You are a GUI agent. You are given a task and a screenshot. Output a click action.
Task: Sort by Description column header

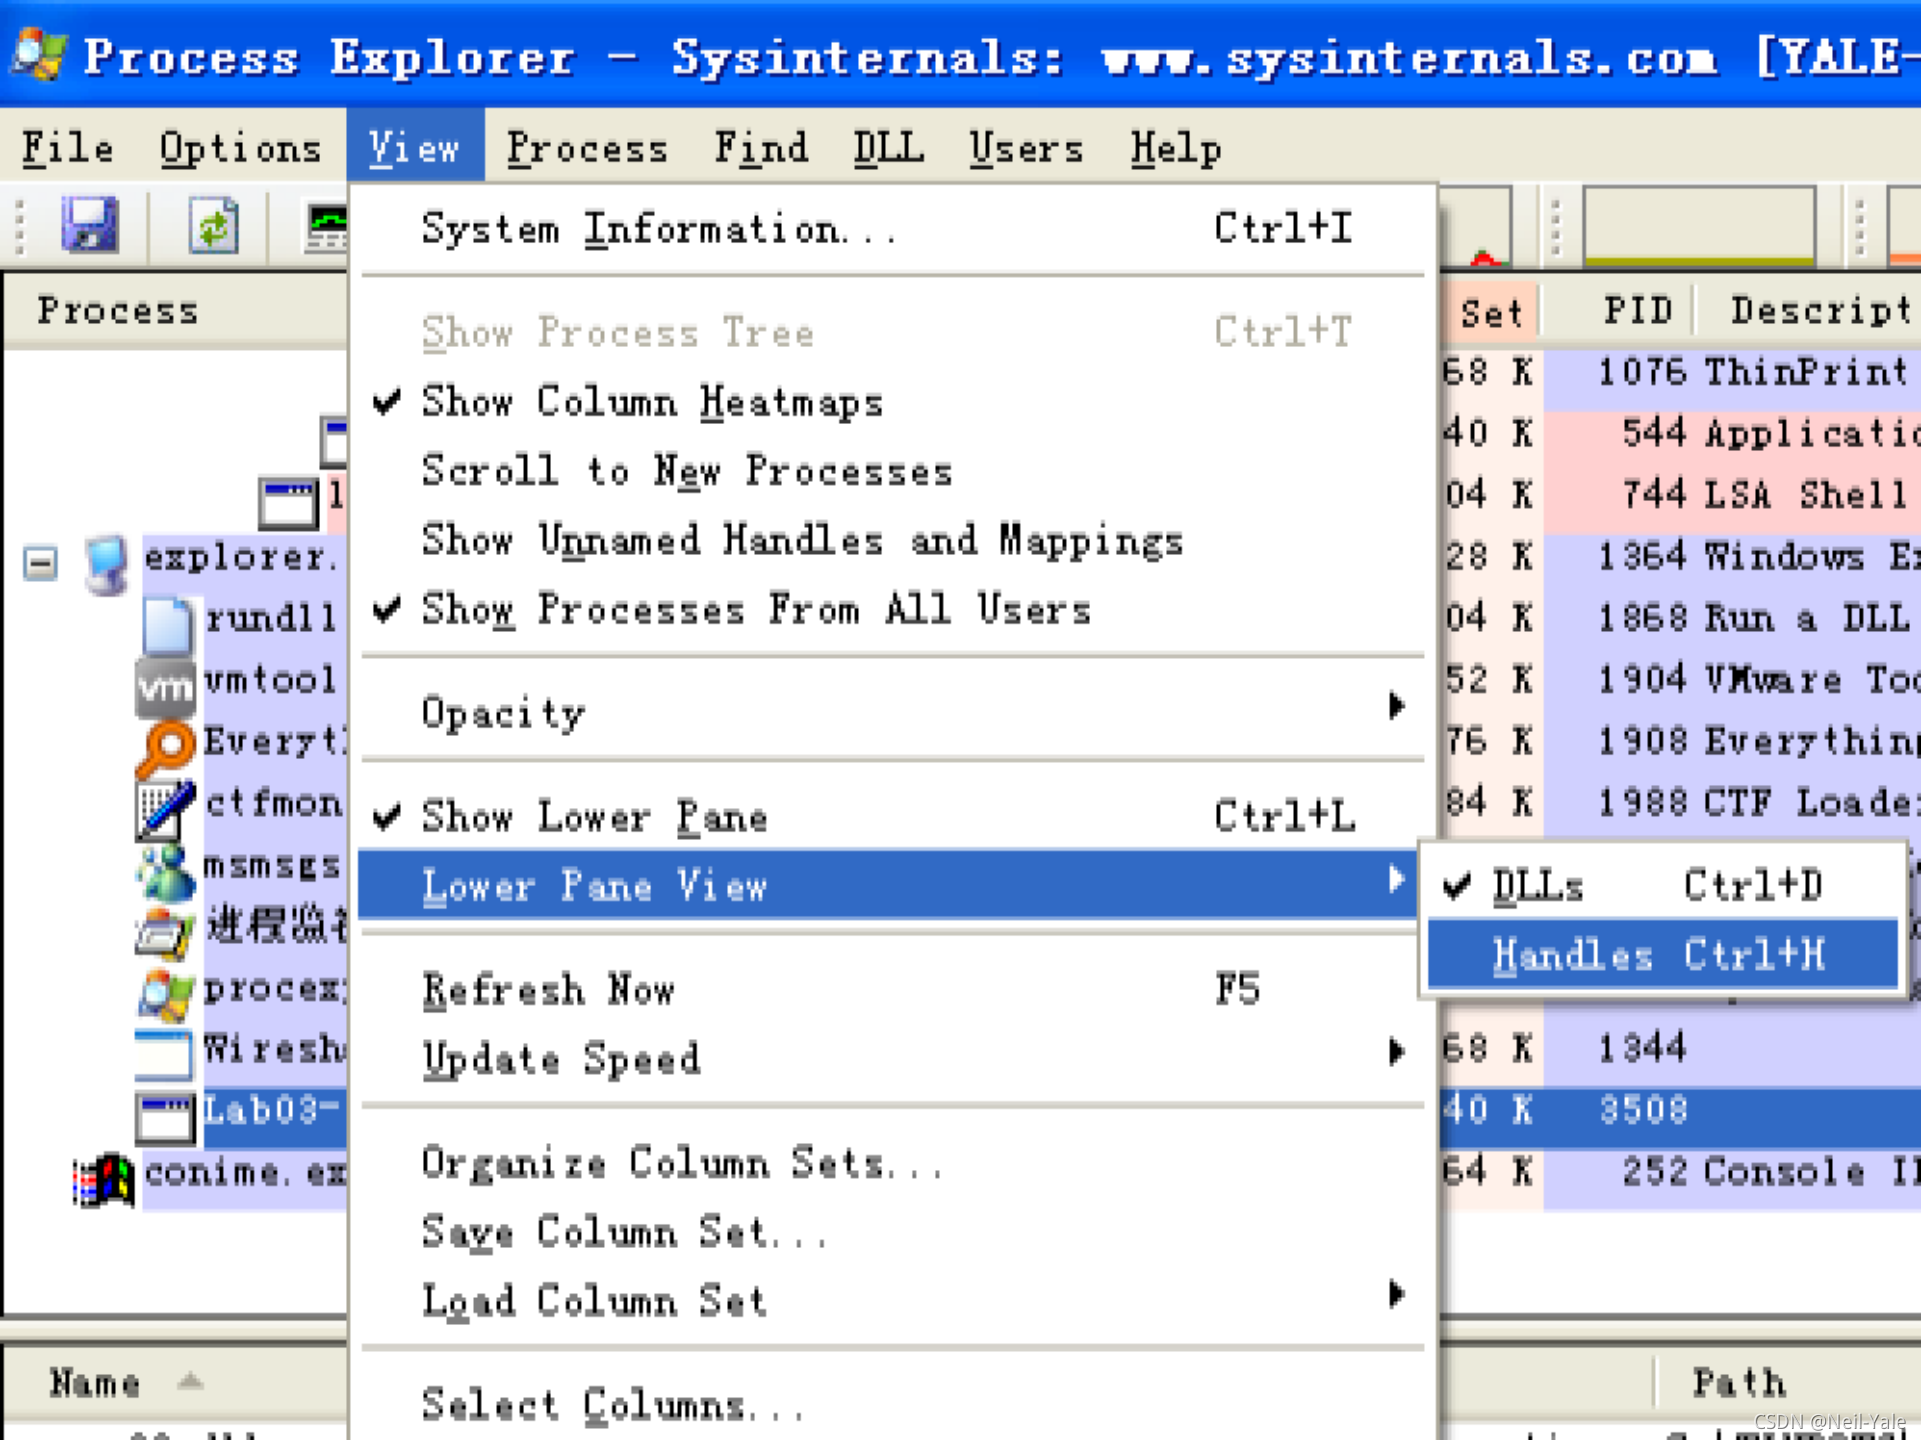1808,311
